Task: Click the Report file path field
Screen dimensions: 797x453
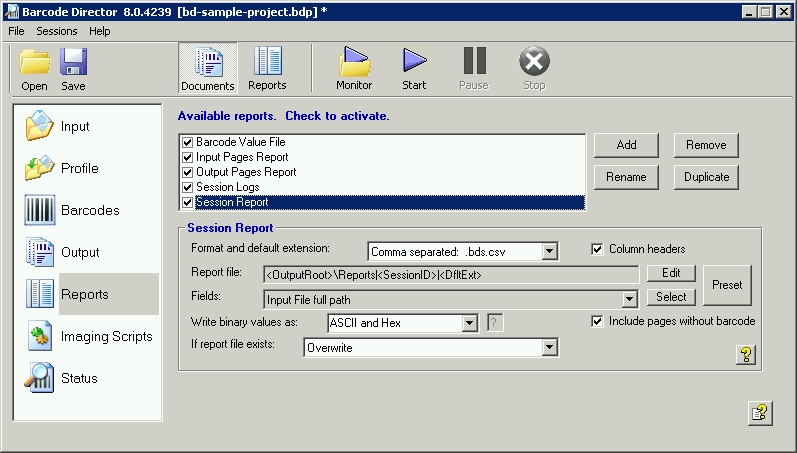Action: point(450,274)
